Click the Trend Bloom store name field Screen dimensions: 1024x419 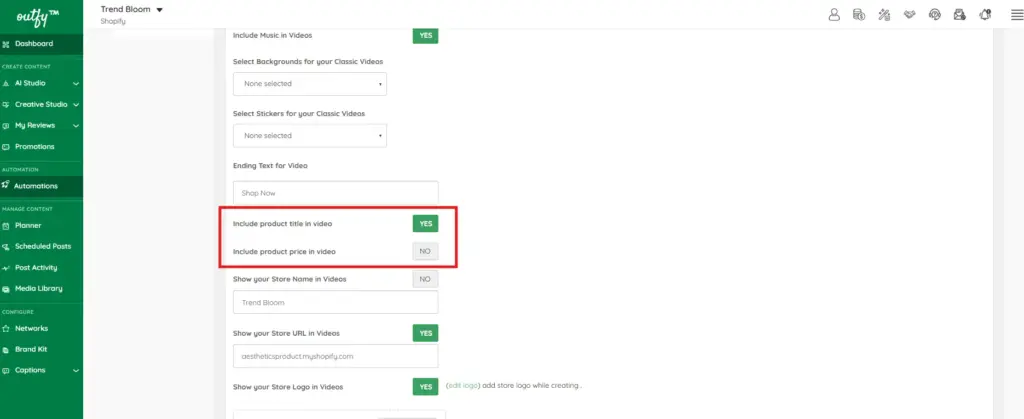point(336,302)
